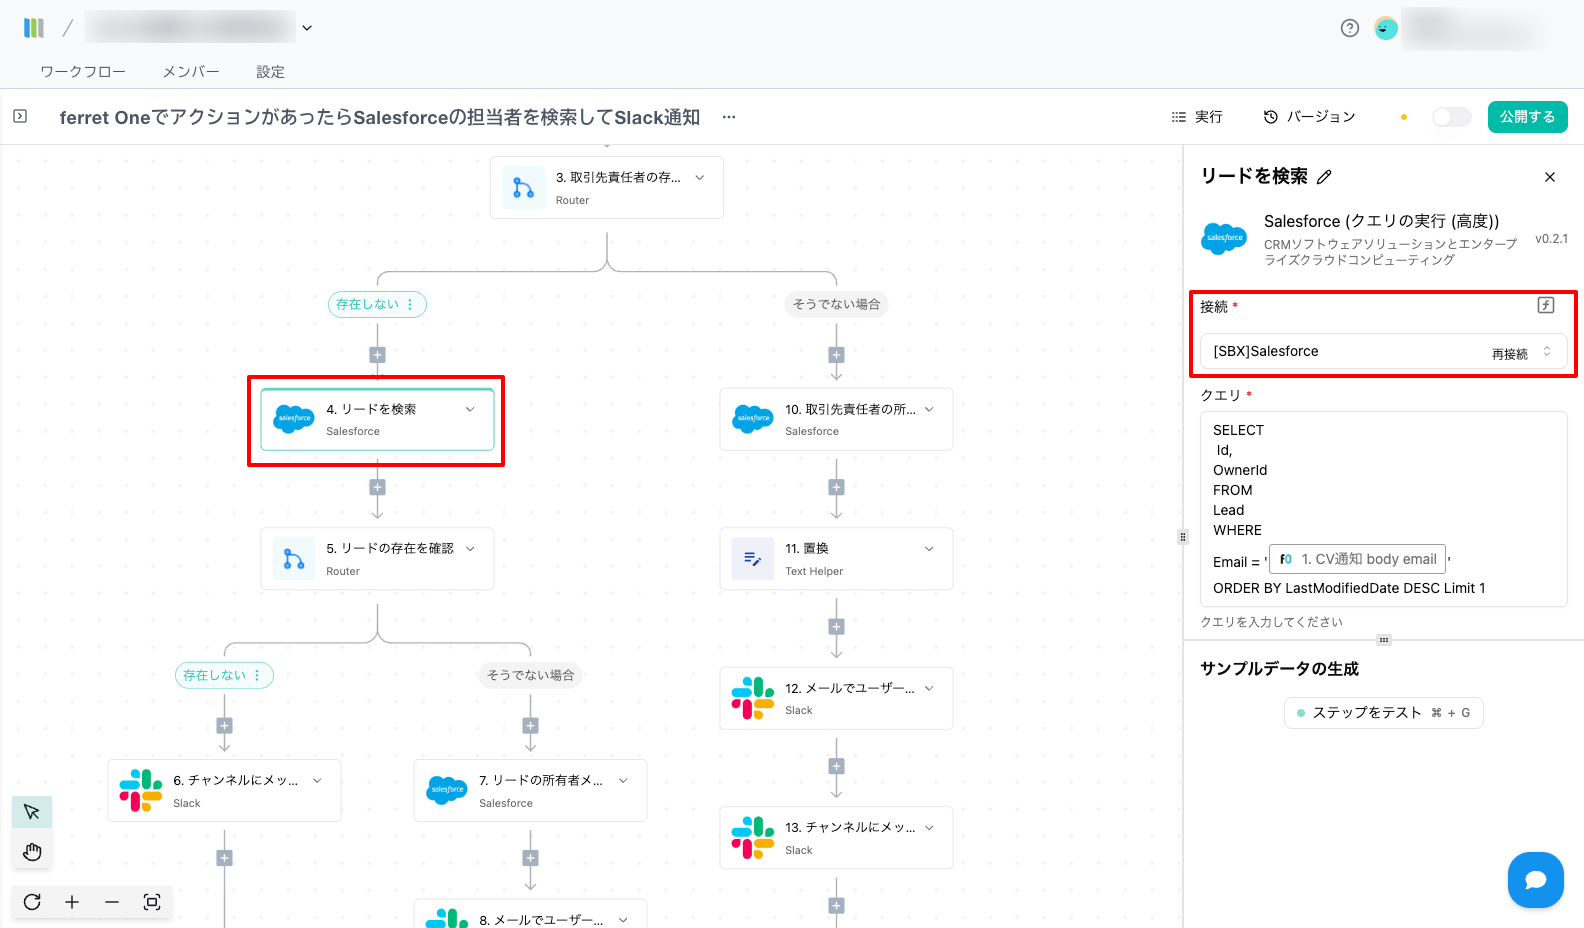Image resolution: width=1584 pixels, height=928 pixels.
Task: Click the app logo in top-left corner
Action: (34, 28)
